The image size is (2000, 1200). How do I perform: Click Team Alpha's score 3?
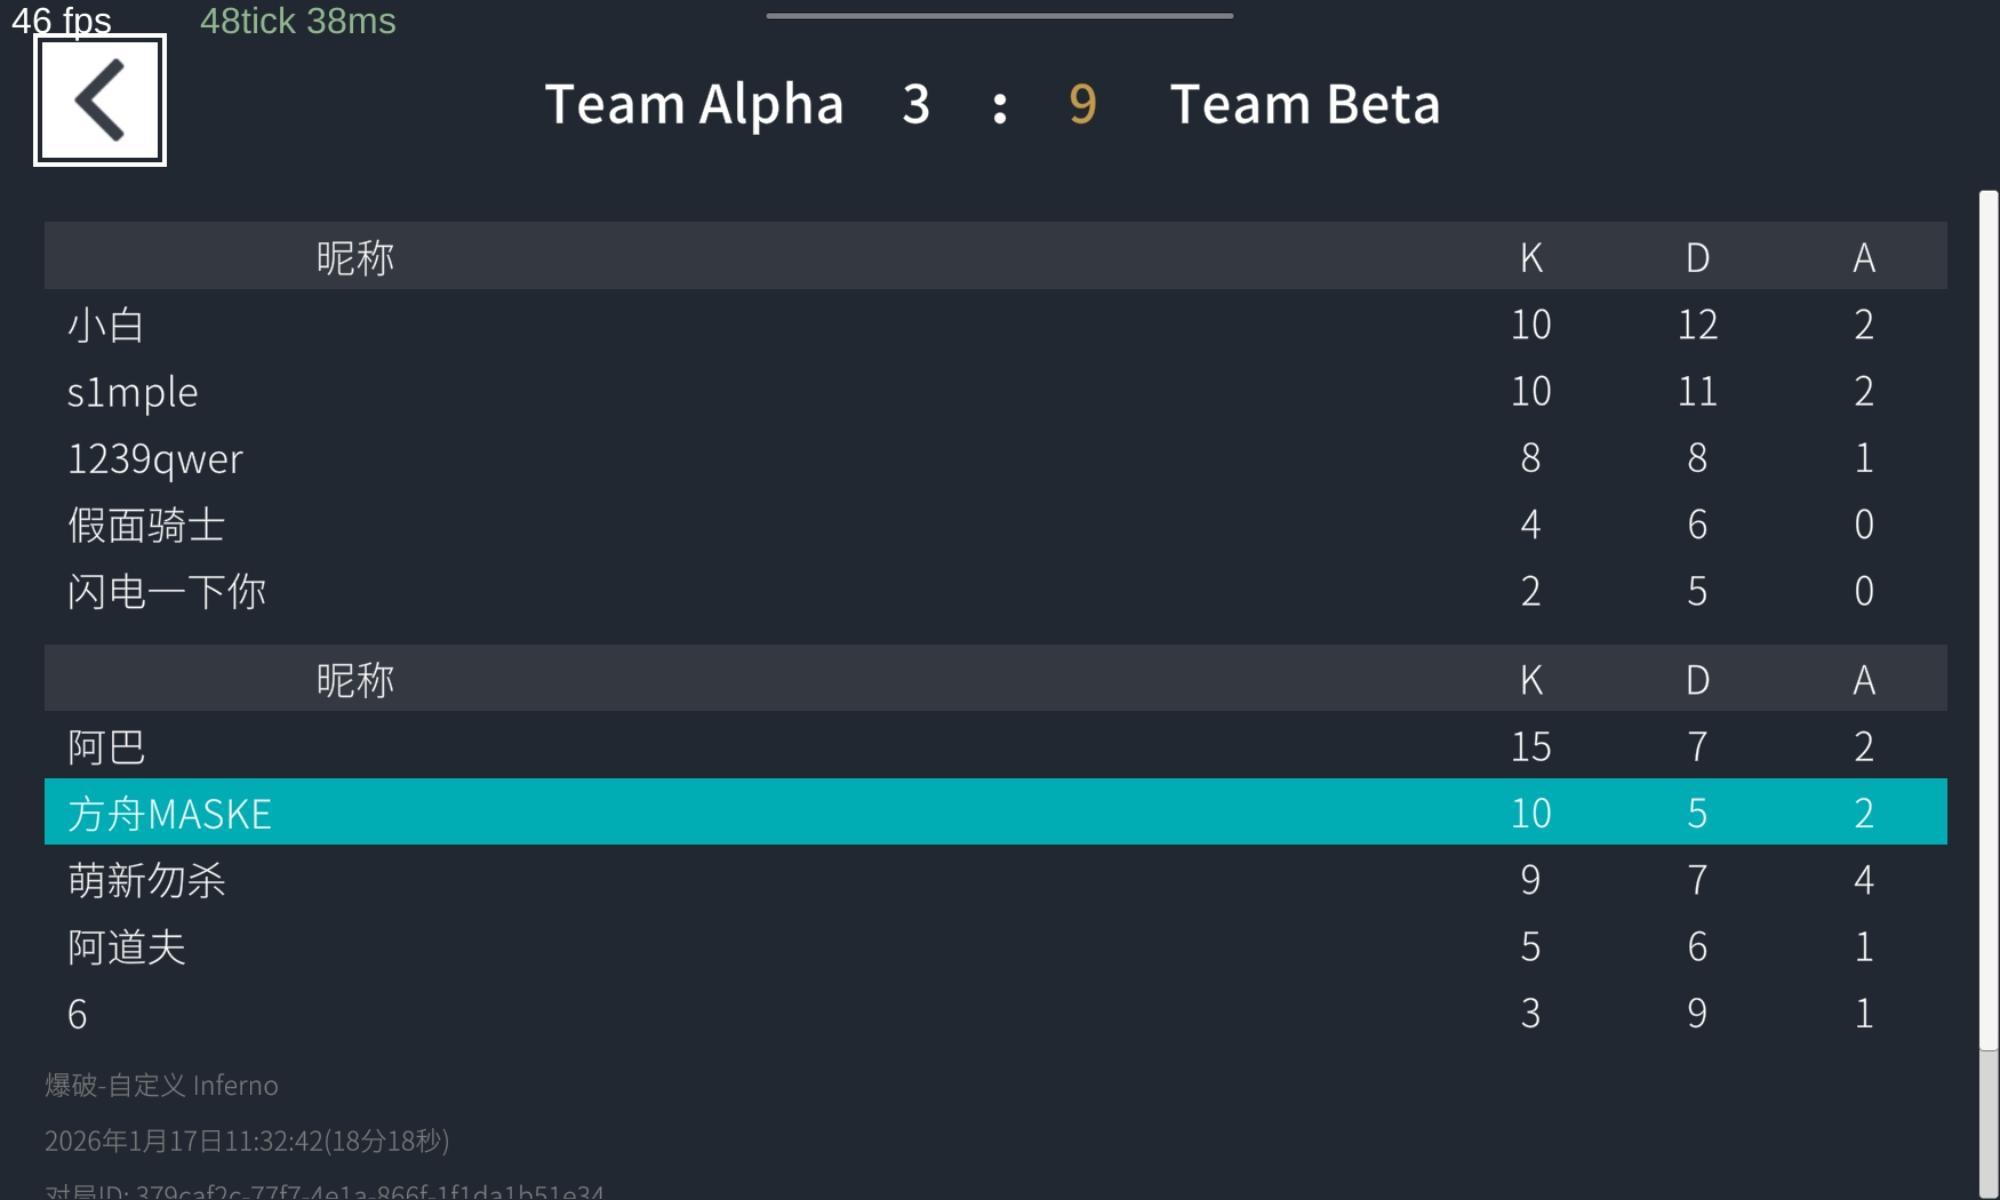pyautogui.click(x=916, y=104)
